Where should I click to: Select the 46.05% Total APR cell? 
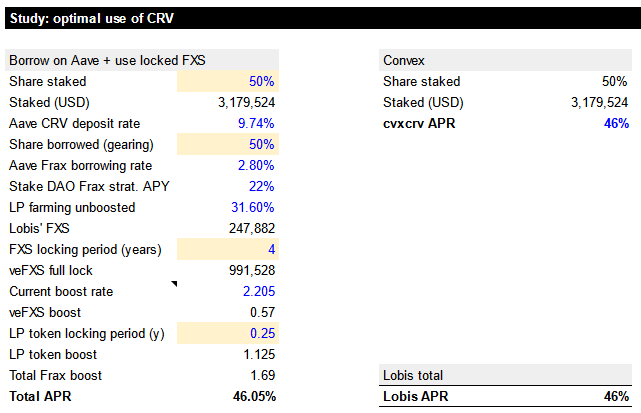(x=254, y=396)
